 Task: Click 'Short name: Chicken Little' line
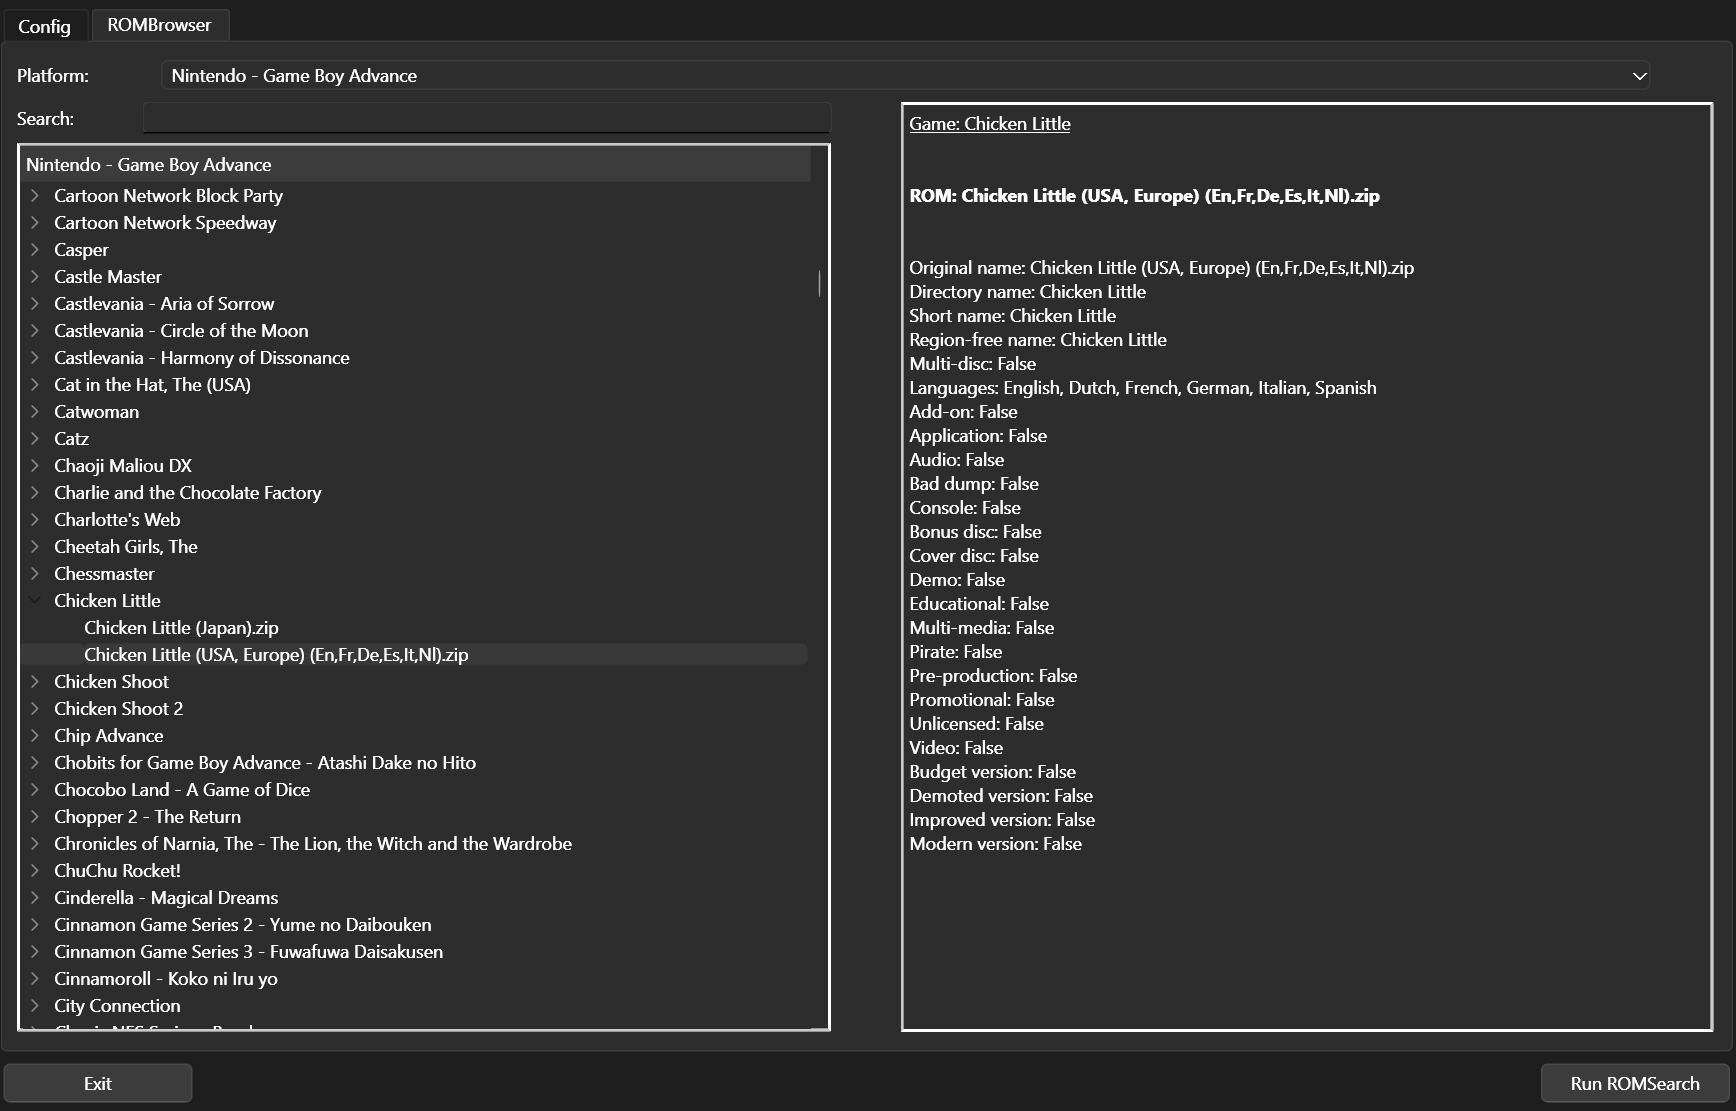pyautogui.click(x=1012, y=316)
